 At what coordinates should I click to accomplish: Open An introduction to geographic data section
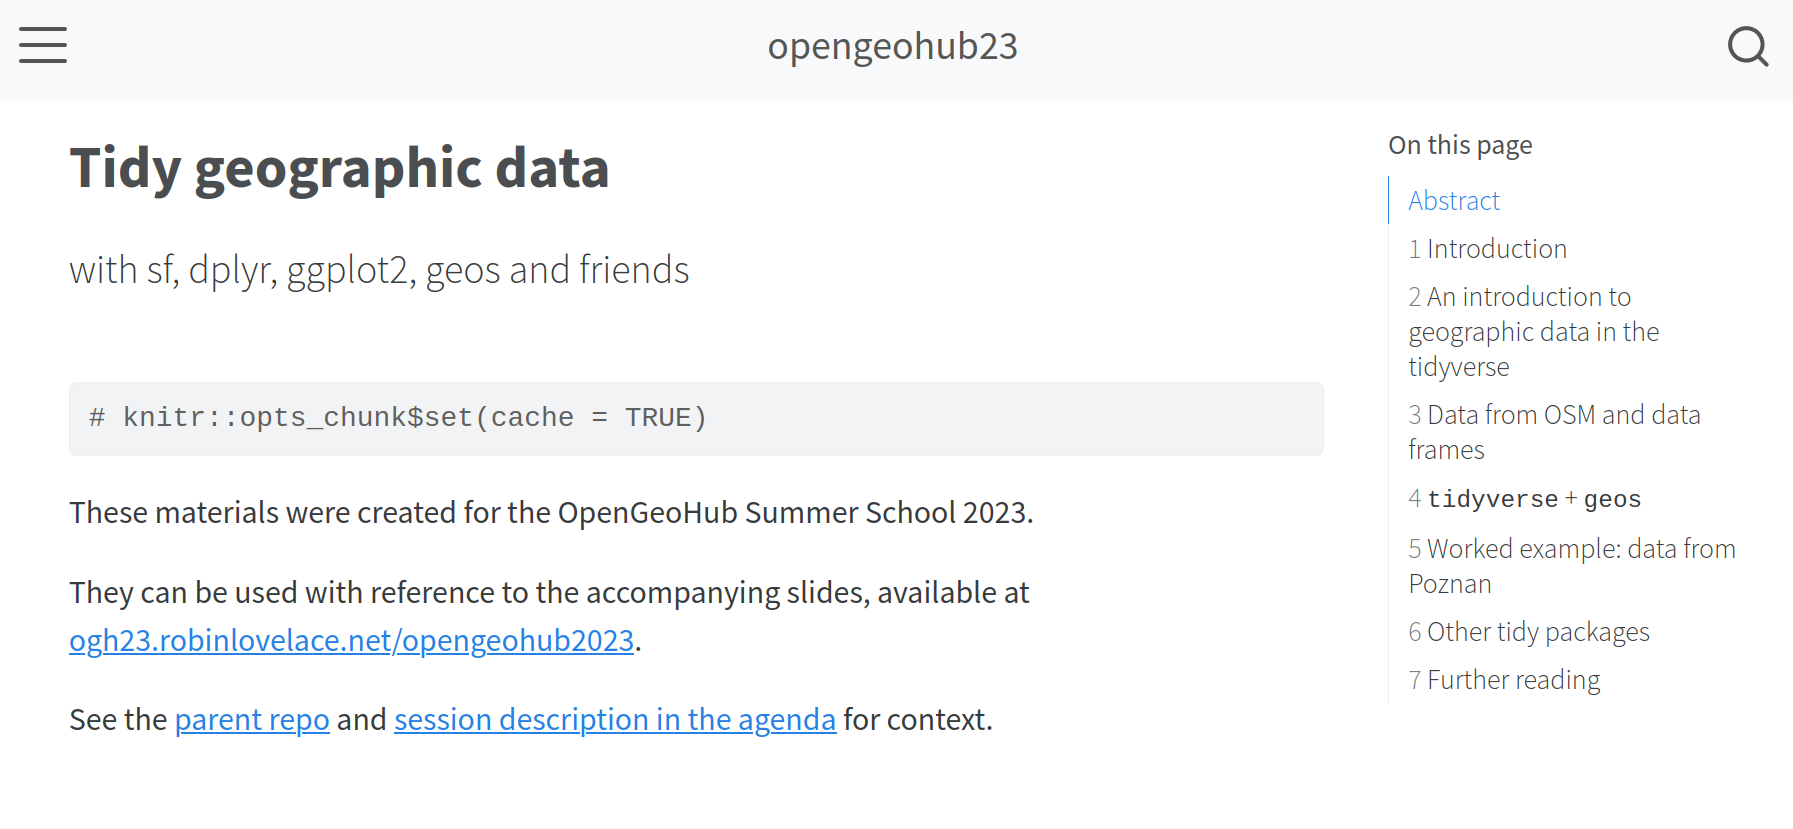coord(1532,331)
